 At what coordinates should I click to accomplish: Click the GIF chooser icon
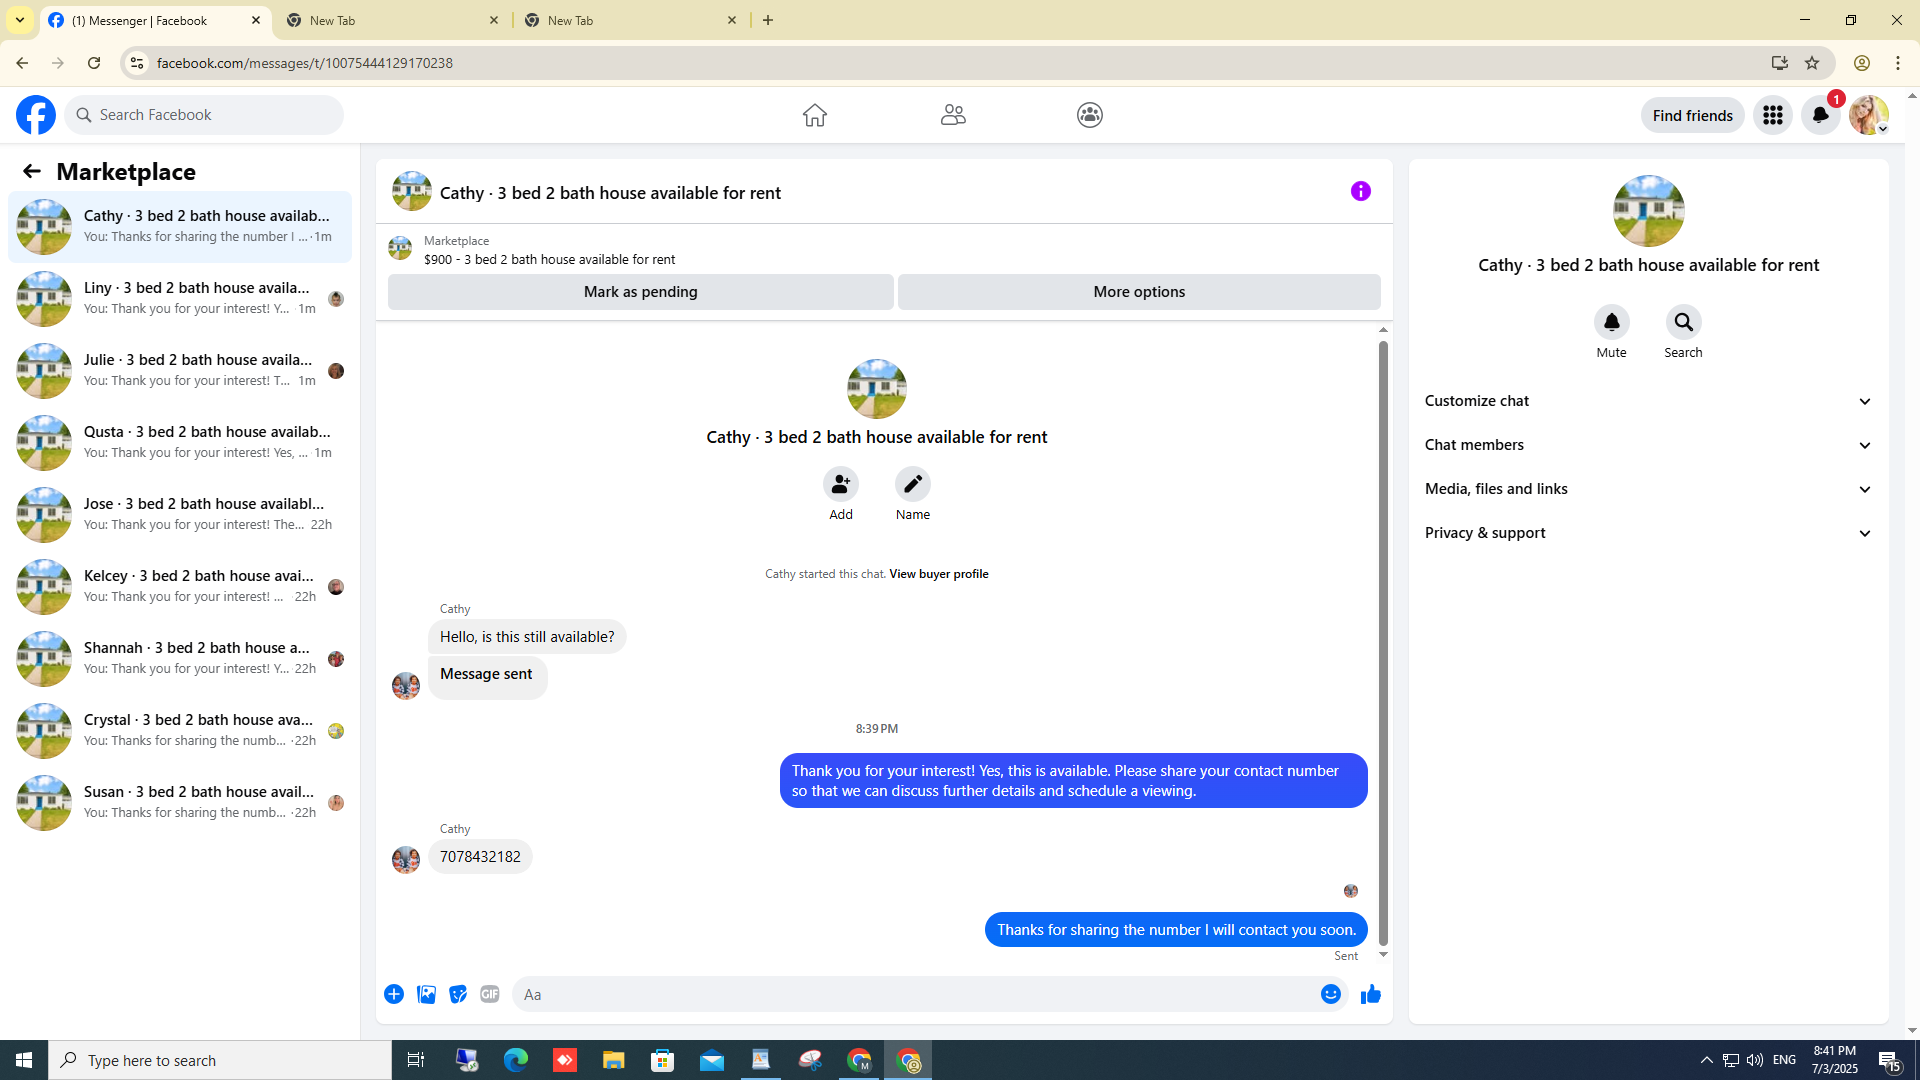pyautogui.click(x=489, y=994)
